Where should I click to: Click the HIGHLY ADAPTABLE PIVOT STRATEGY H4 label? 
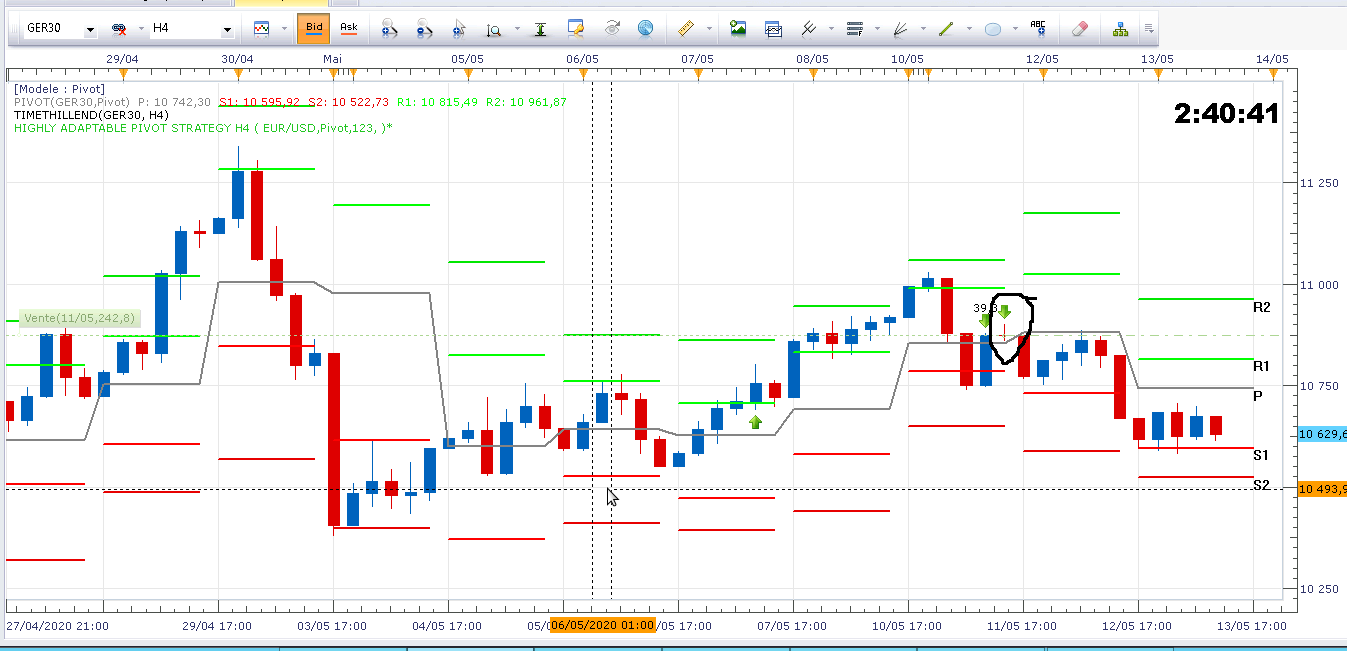[203, 128]
